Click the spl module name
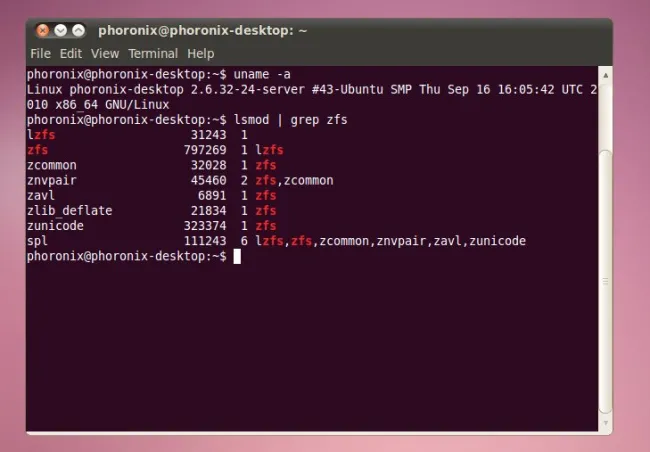 click(x=37, y=241)
